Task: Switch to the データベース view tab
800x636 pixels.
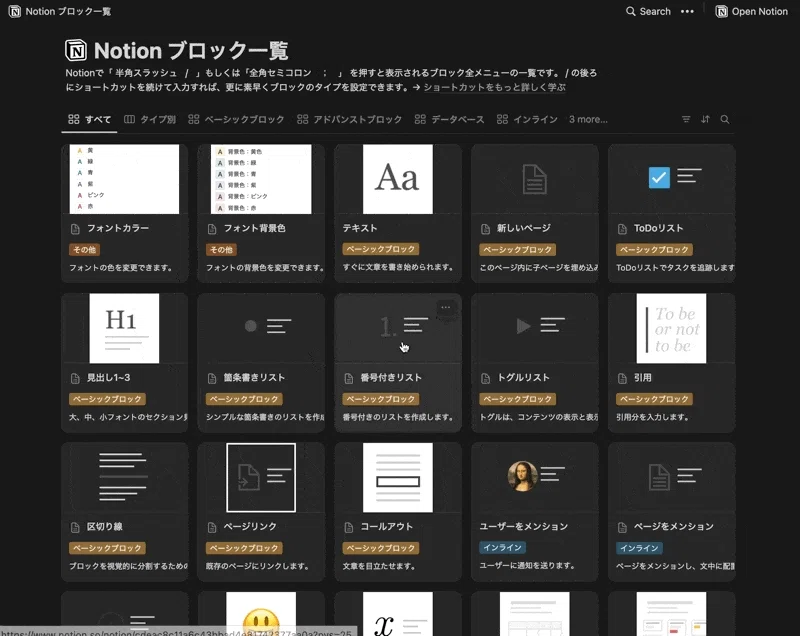Action: (449, 119)
